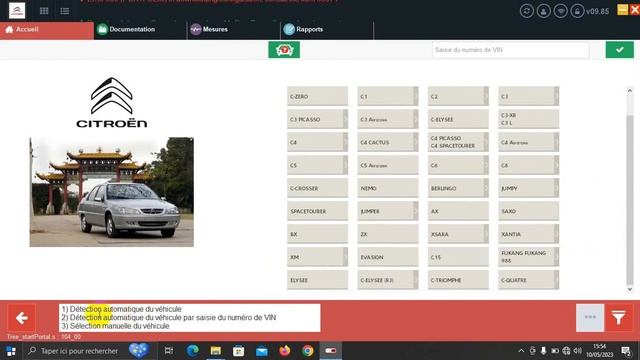Select the C5 Aircross model
640x360 pixels.
tap(388, 165)
